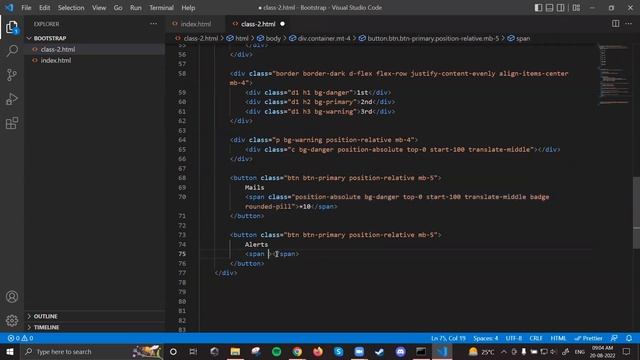Image resolution: width=640 pixels, height=360 pixels.
Task: Open the Explorer view in activity bar
Action: 12,27
